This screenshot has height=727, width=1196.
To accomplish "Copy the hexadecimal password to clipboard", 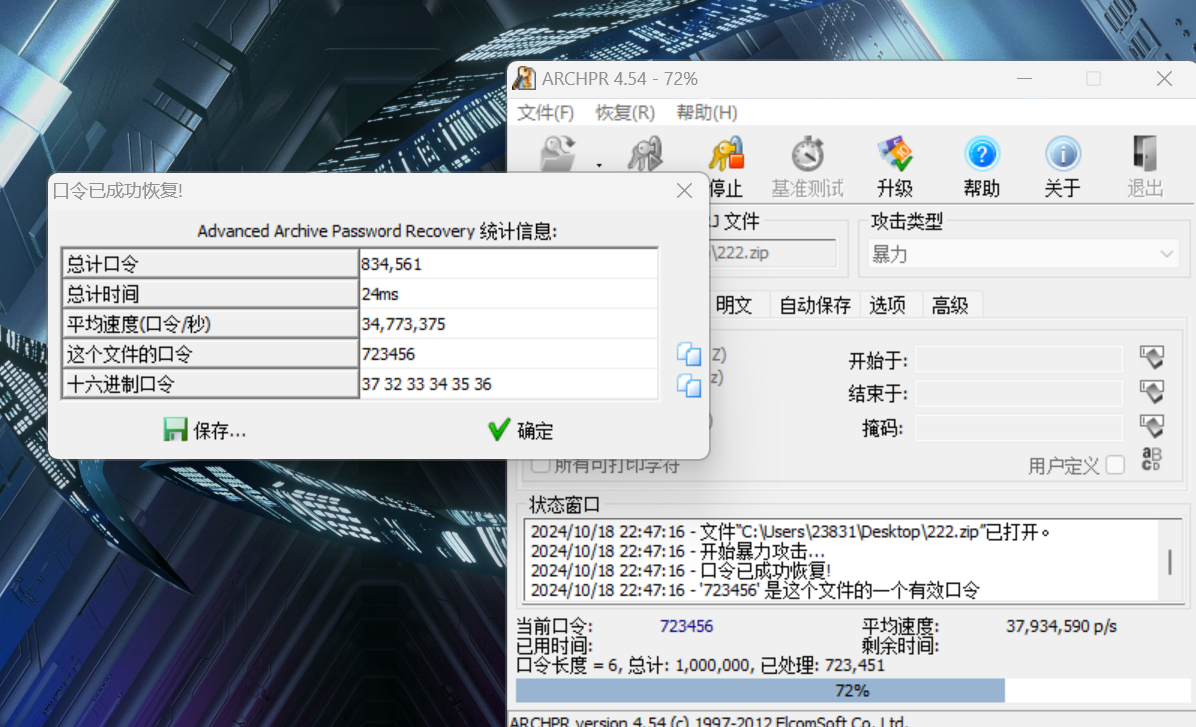I will [689, 385].
